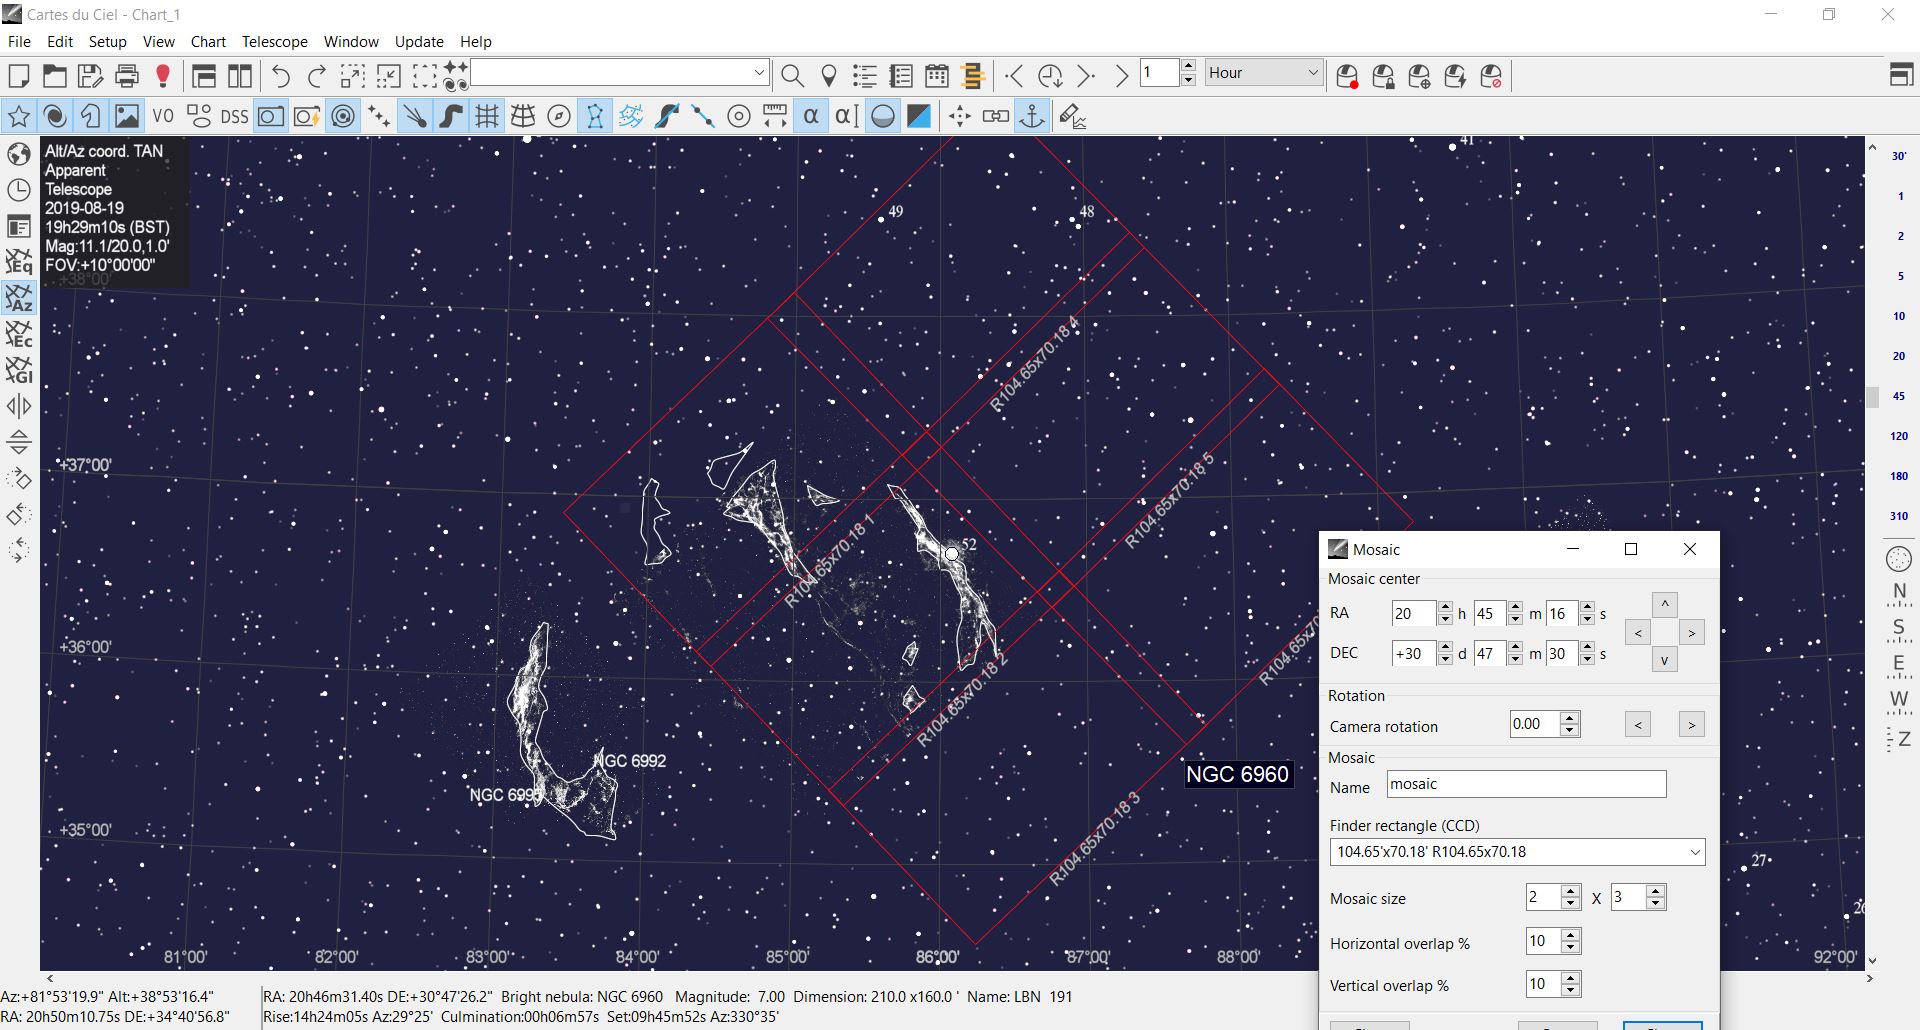Click the connect telescope icon with red dot

(1347, 76)
